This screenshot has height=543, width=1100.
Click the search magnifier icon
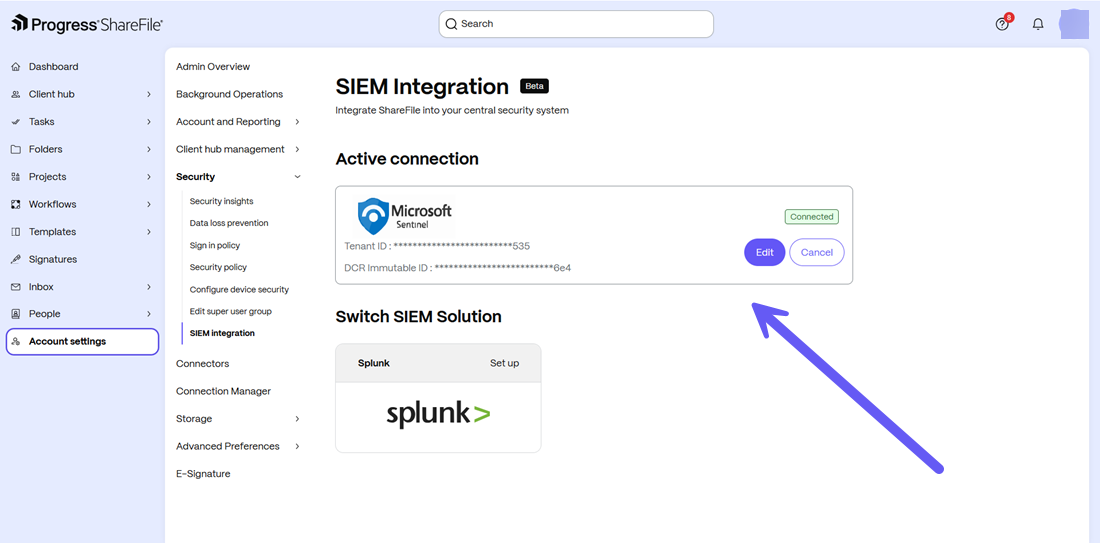(451, 24)
